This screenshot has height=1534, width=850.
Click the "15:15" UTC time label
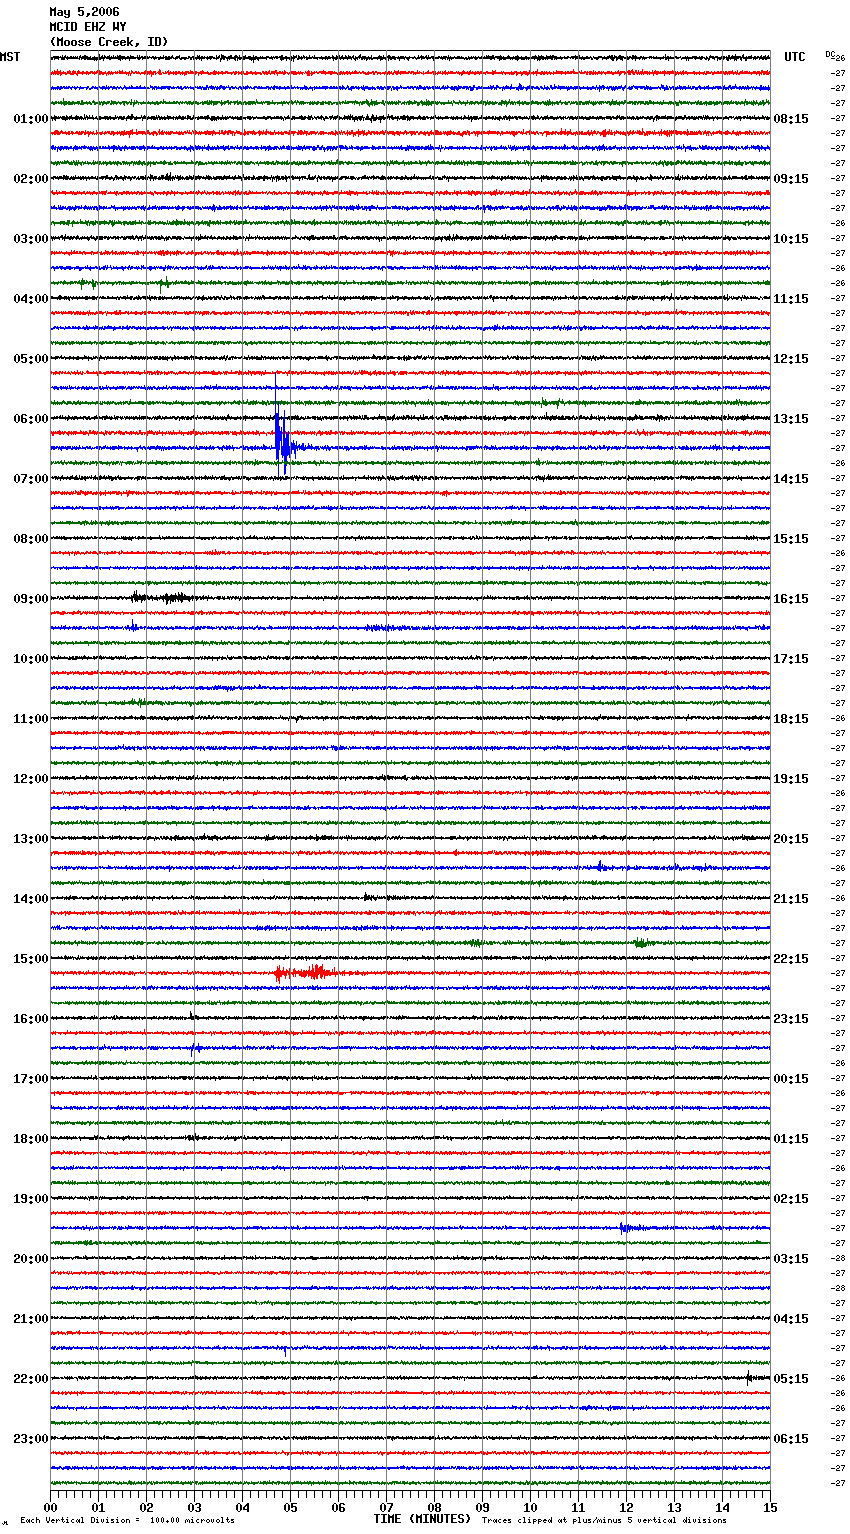(791, 539)
